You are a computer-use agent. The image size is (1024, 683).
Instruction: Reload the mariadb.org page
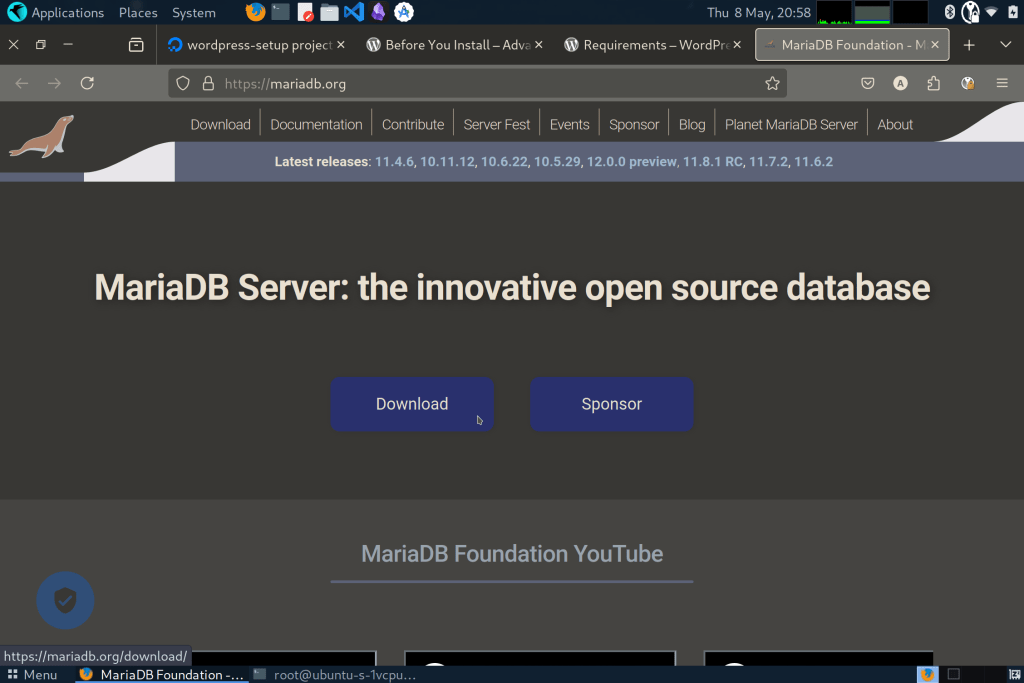[88, 83]
